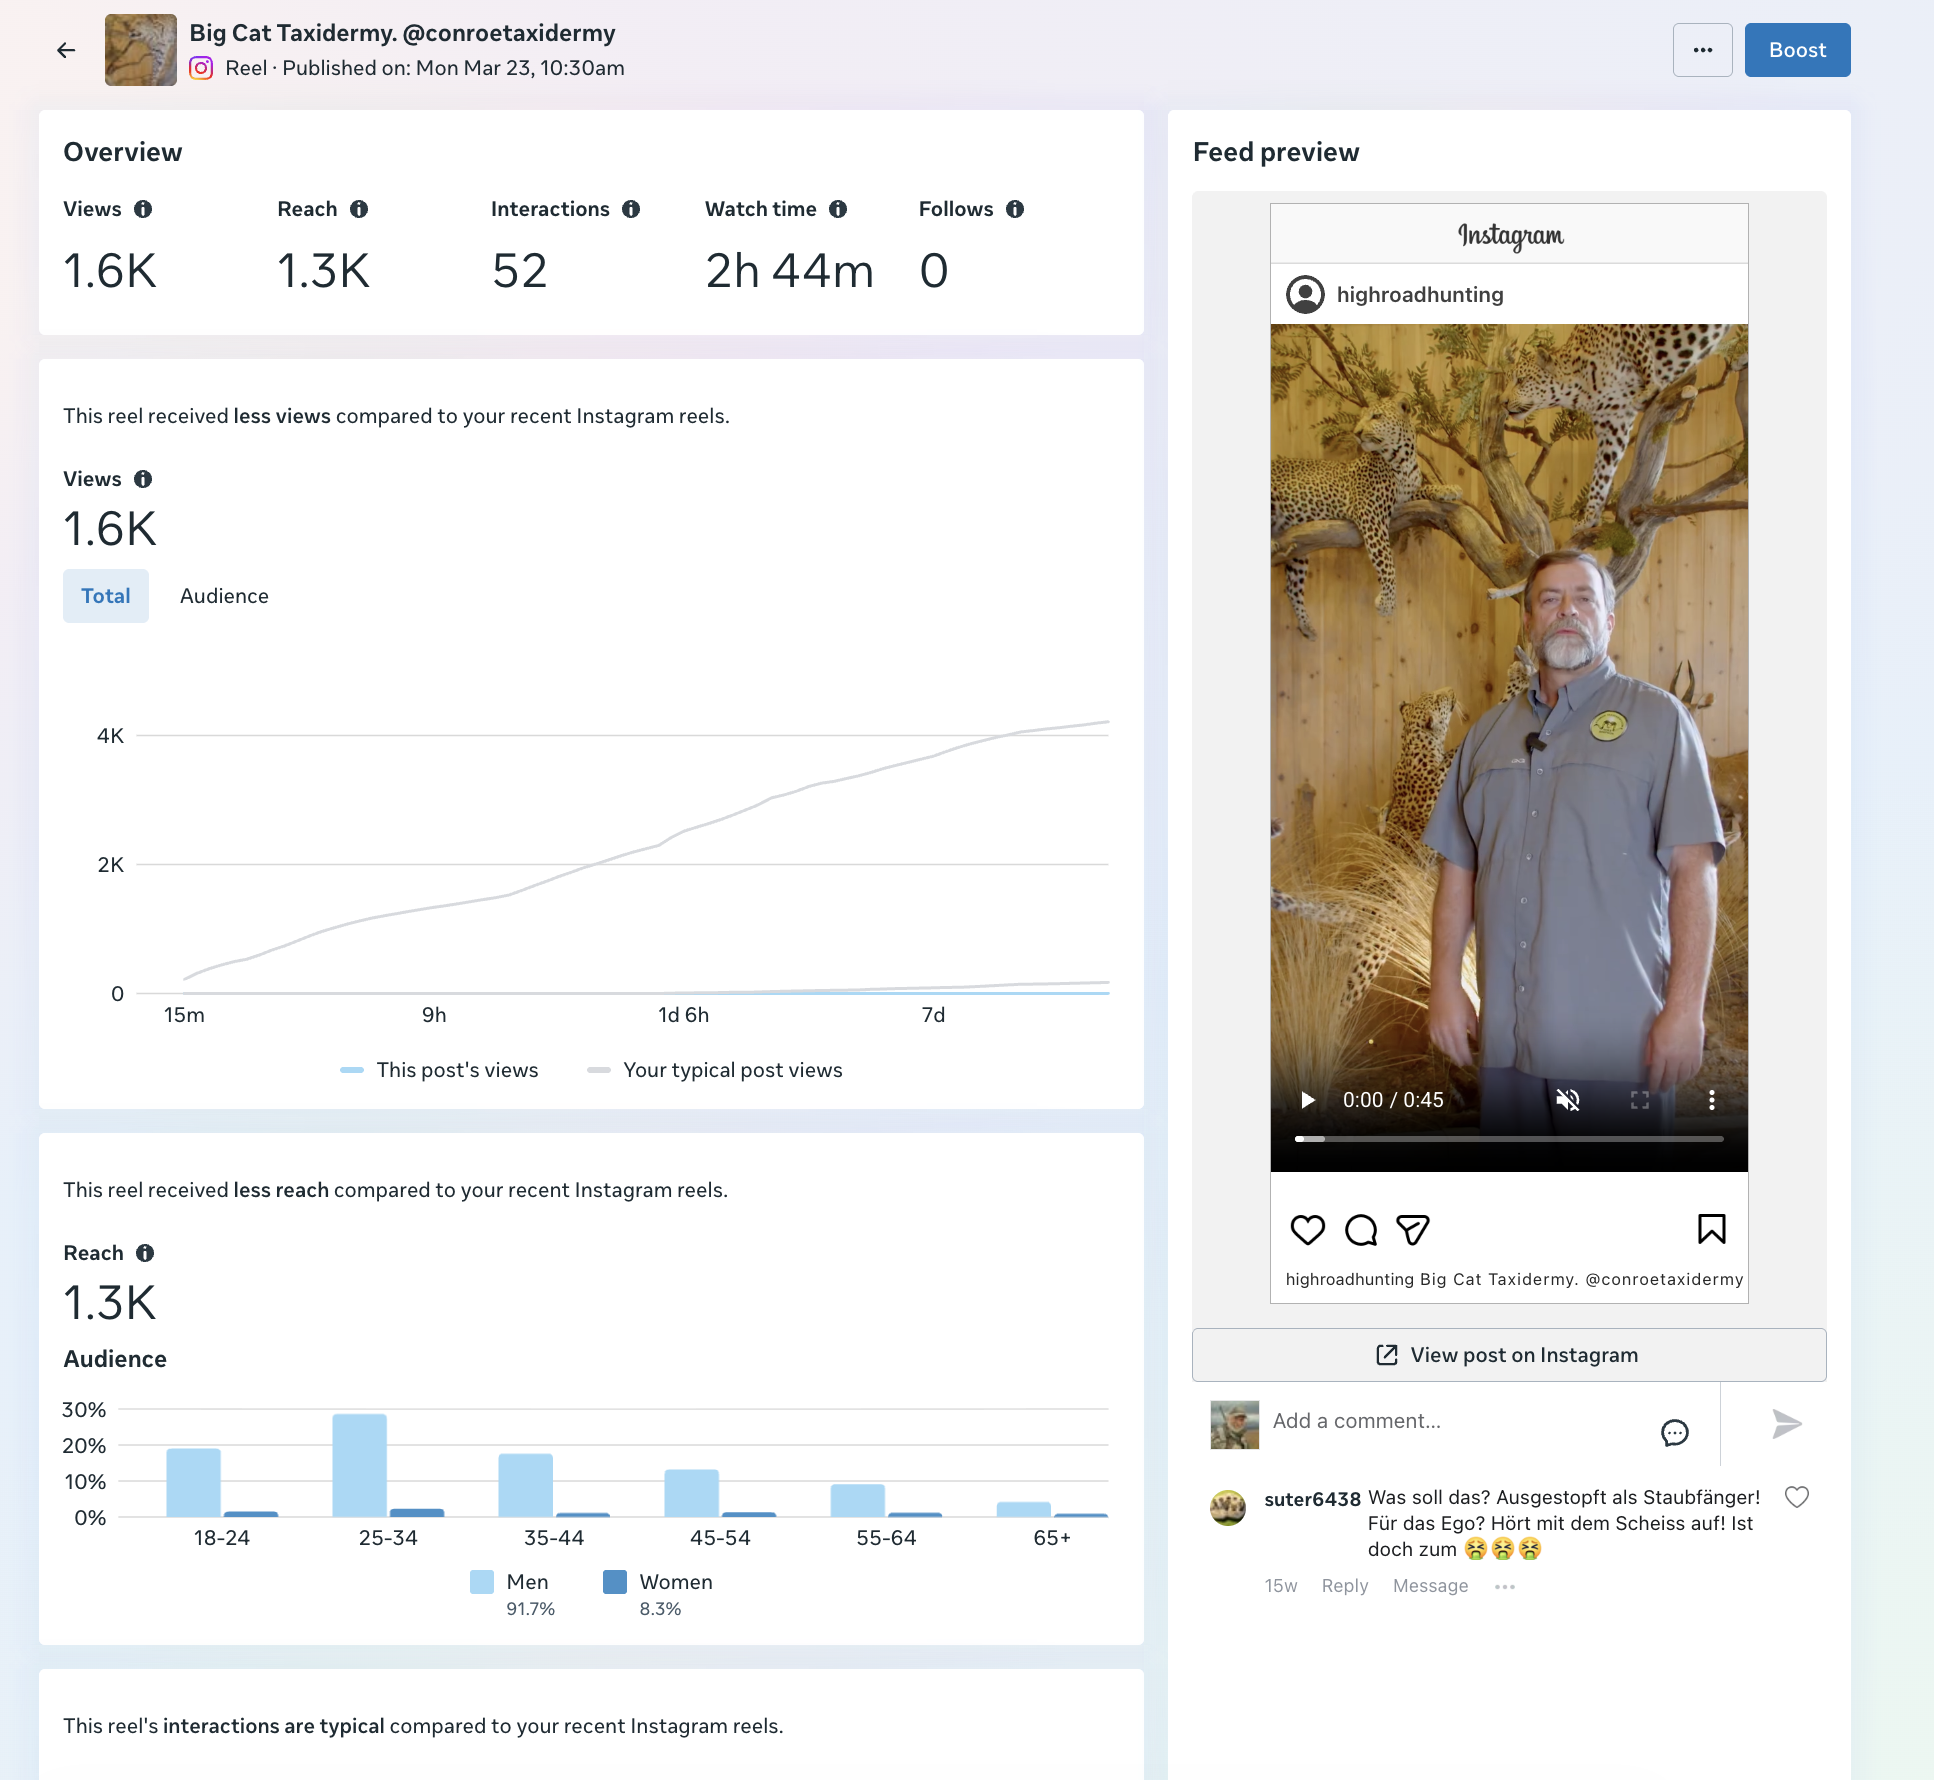Seek on the video progress bar
This screenshot has height=1780, width=1934.
1509,1139
